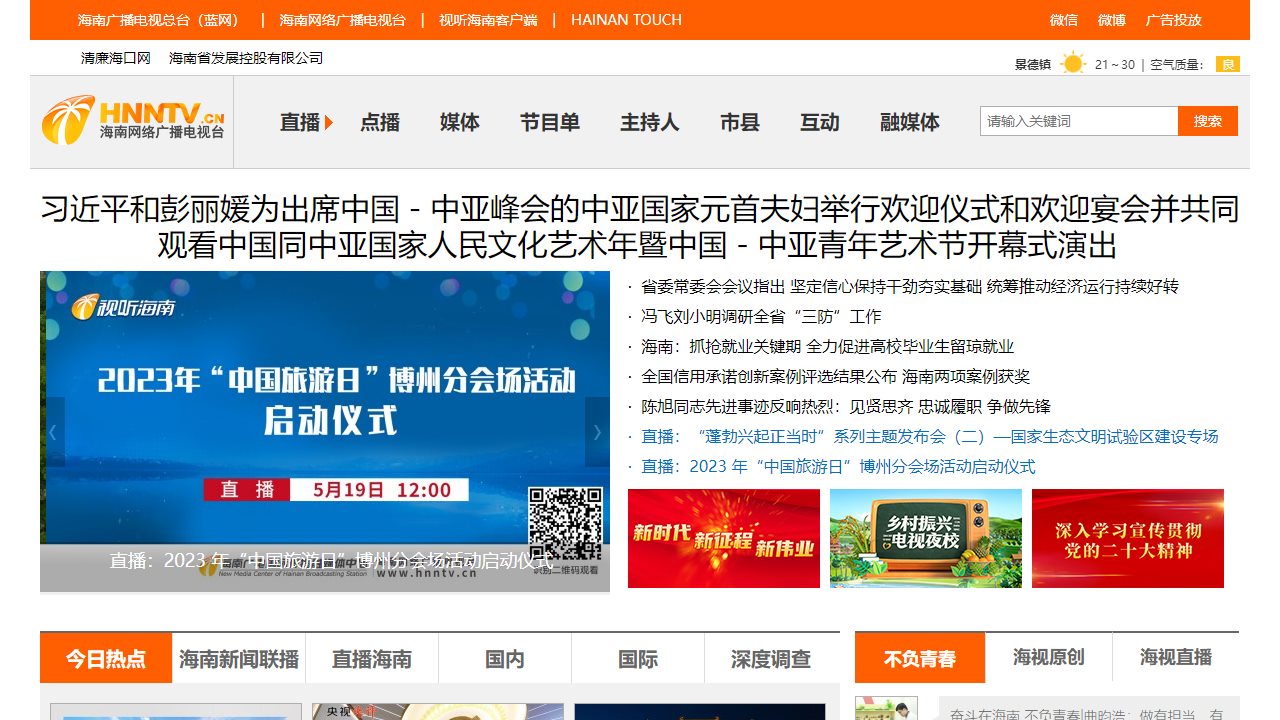Show the previous carousel slide
This screenshot has height=720, width=1280.
pyautogui.click(x=53, y=432)
